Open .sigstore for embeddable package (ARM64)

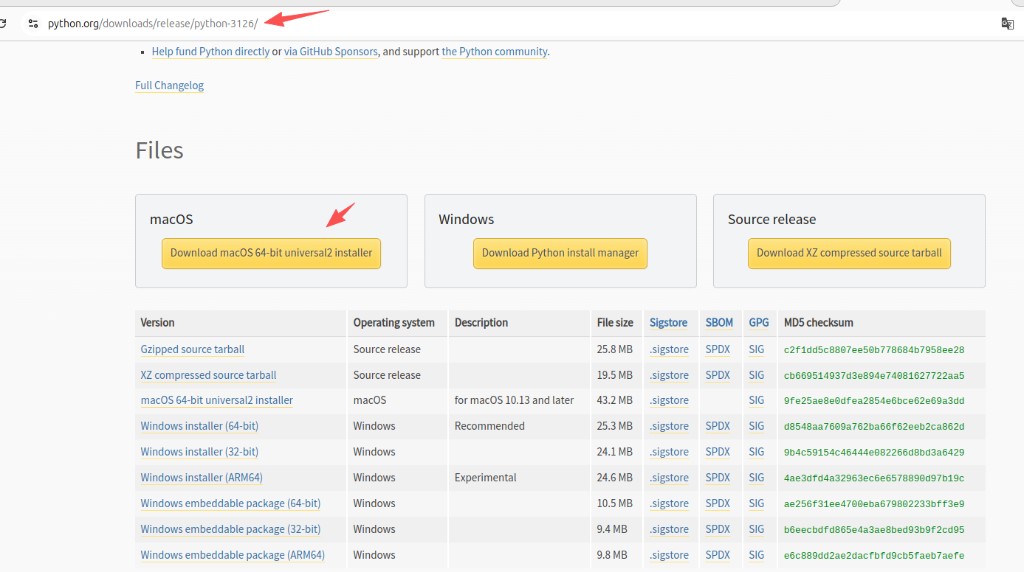tap(669, 555)
